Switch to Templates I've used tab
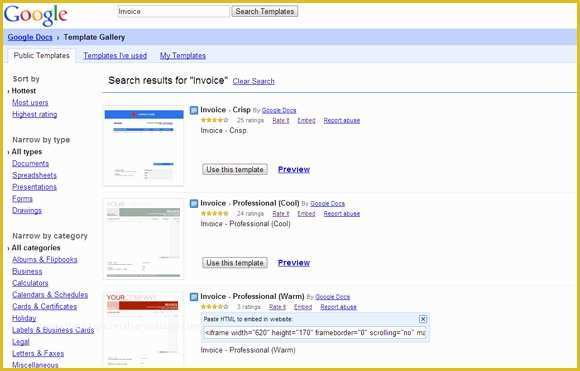580x371 pixels. 115,55
